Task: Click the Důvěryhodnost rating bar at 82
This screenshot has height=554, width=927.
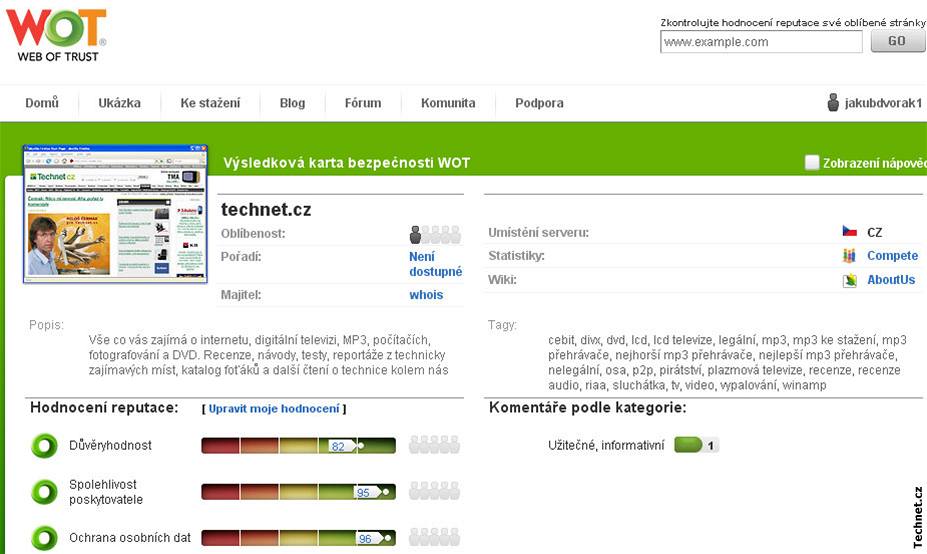Action: click(298, 446)
